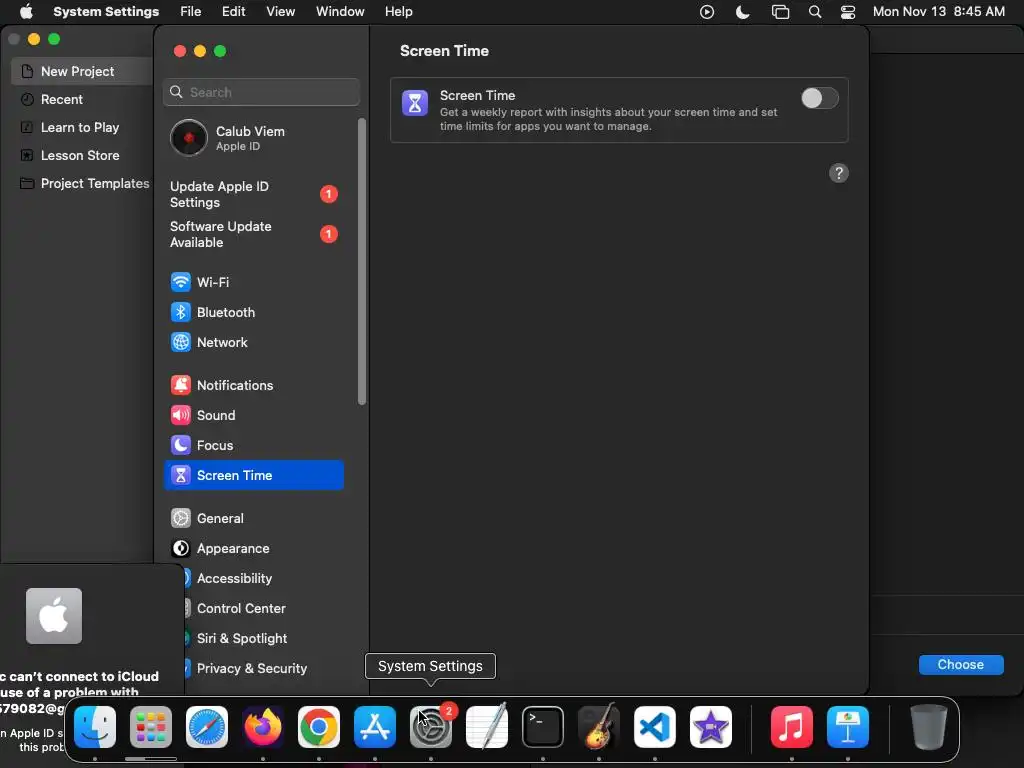Open the Window menu

pyautogui.click(x=340, y=12)
